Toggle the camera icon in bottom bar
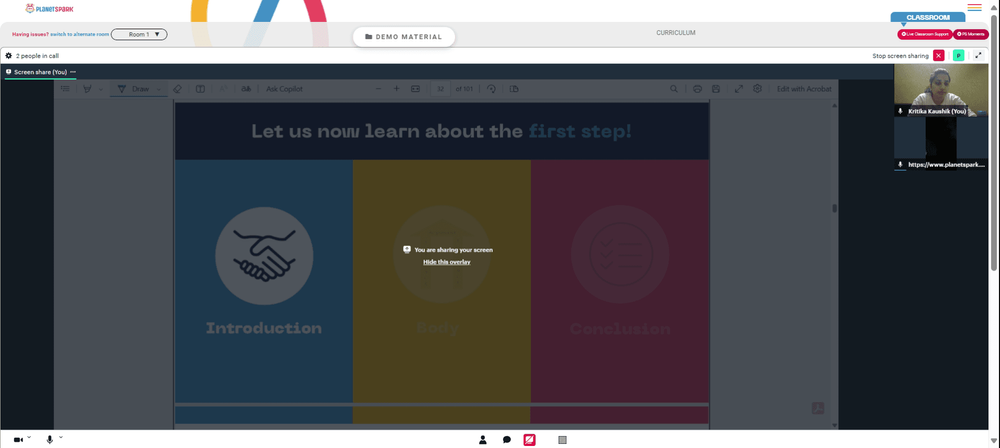This screenshot has width=1000, height=448. [18, 440]
